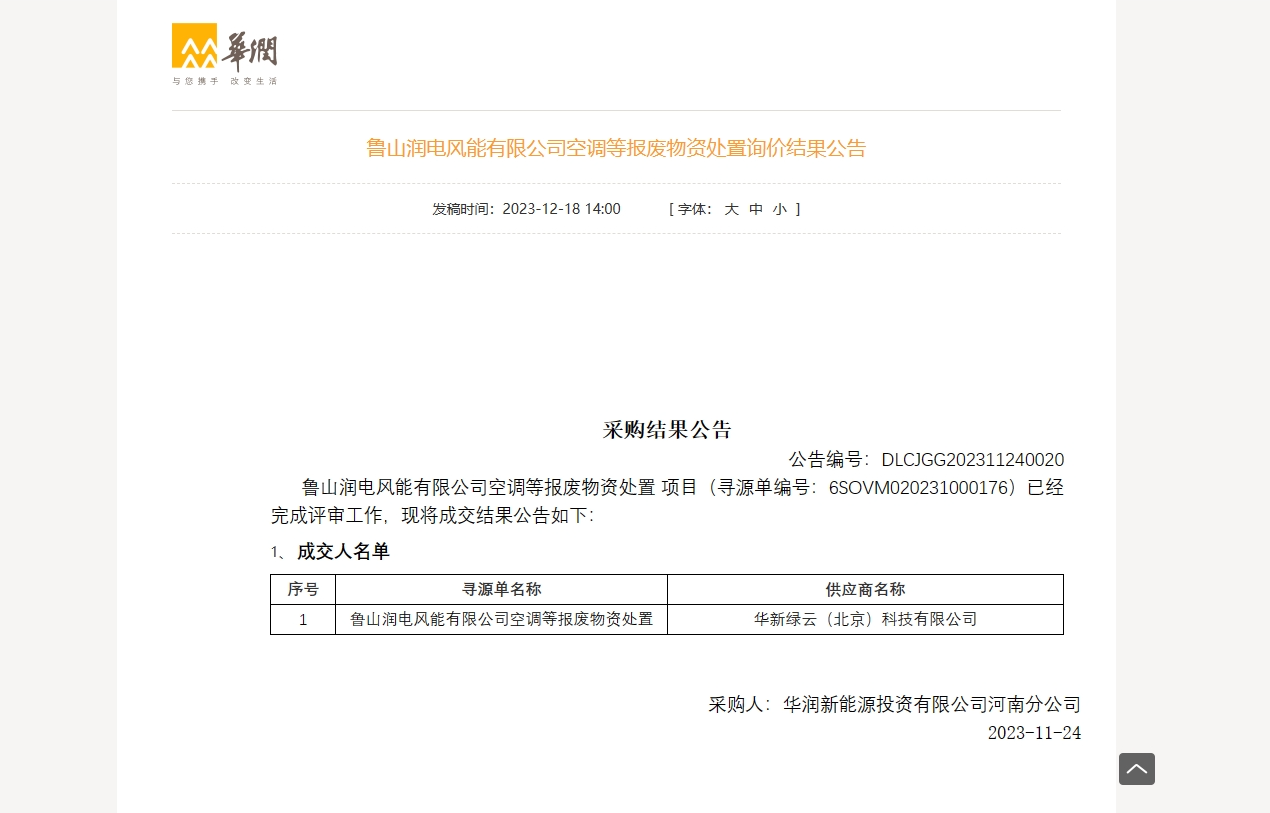This screenshot has height=813, width=1270.
Task: Set font size to 中 (medium)
Action: point(756,209)
